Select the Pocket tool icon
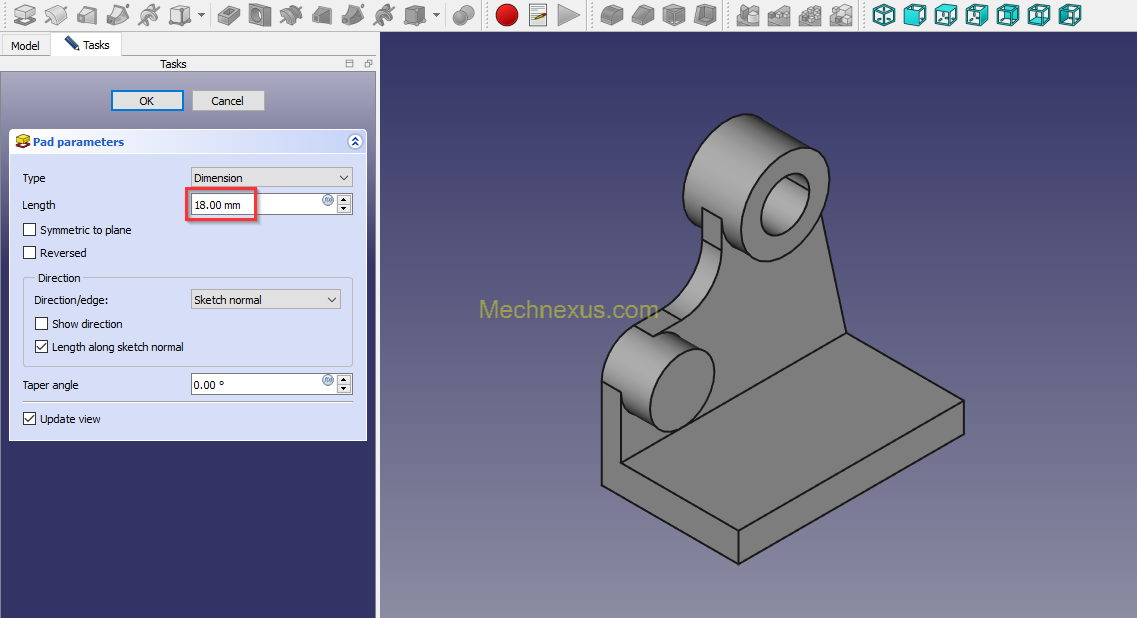The width and height of the screenshot is (1137, 618). click(228, 15)
